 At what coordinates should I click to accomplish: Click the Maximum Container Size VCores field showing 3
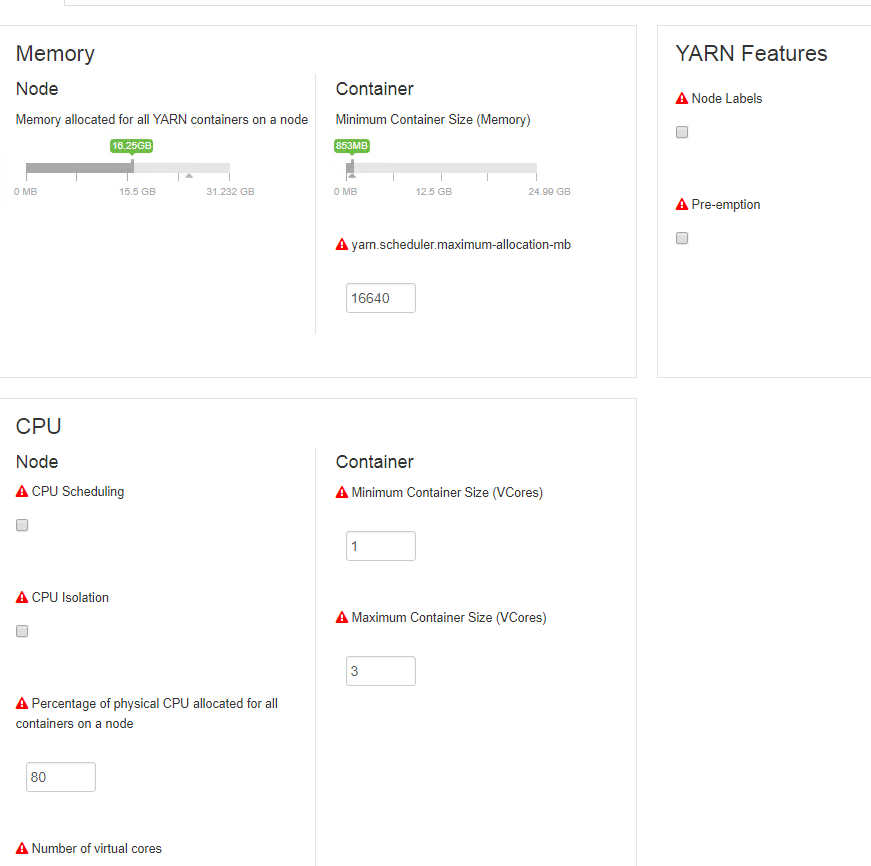pyautogui.click(x=380, y=670)
